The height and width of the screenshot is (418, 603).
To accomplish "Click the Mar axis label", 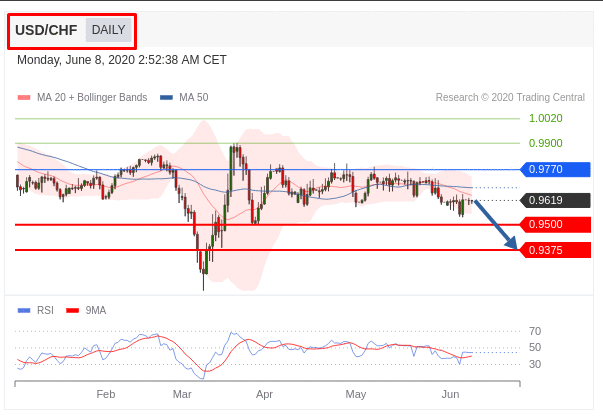I will coord(182,394).
